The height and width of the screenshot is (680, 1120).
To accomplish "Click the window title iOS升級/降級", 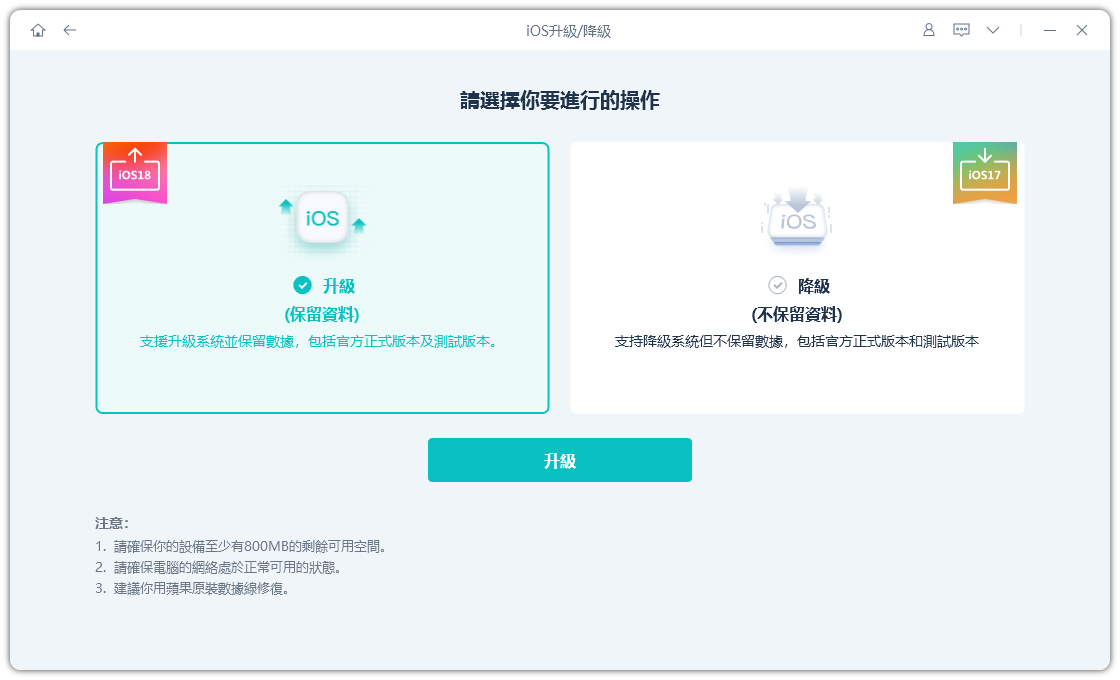I will [569, 31].
